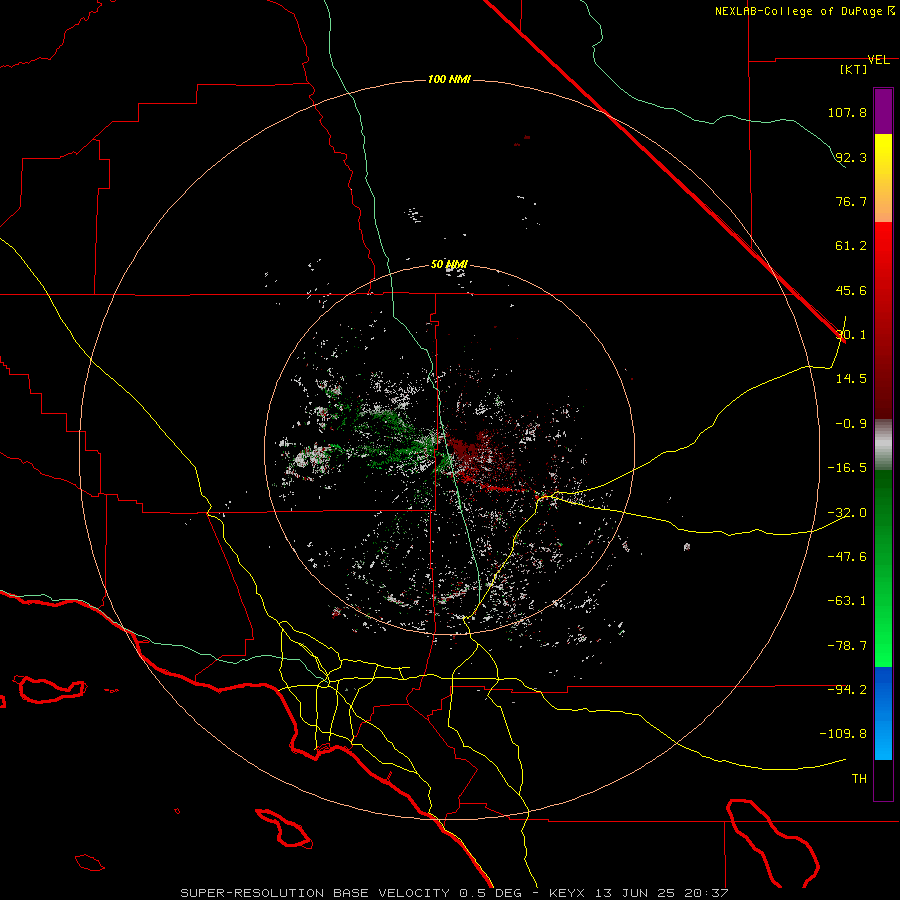900x900 pixels.
Task: Click the -16.5 value on the velocity scale
Action: pos(847,467)
